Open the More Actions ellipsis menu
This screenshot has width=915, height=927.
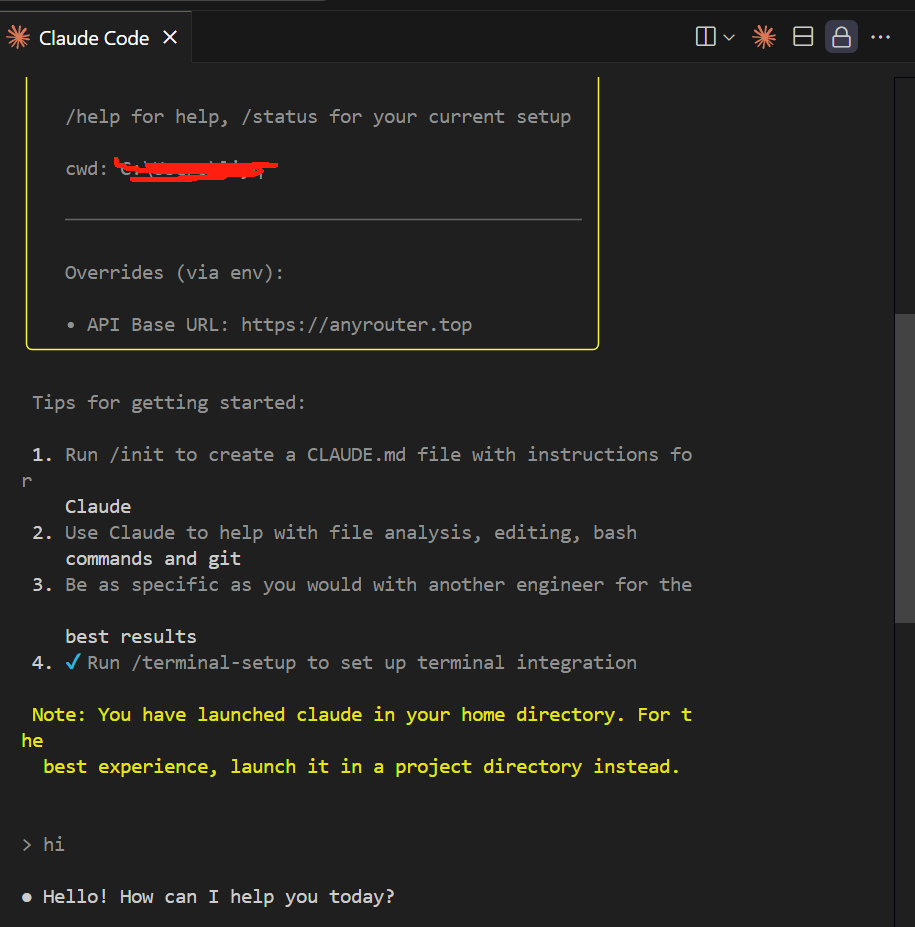click(880, 37)
